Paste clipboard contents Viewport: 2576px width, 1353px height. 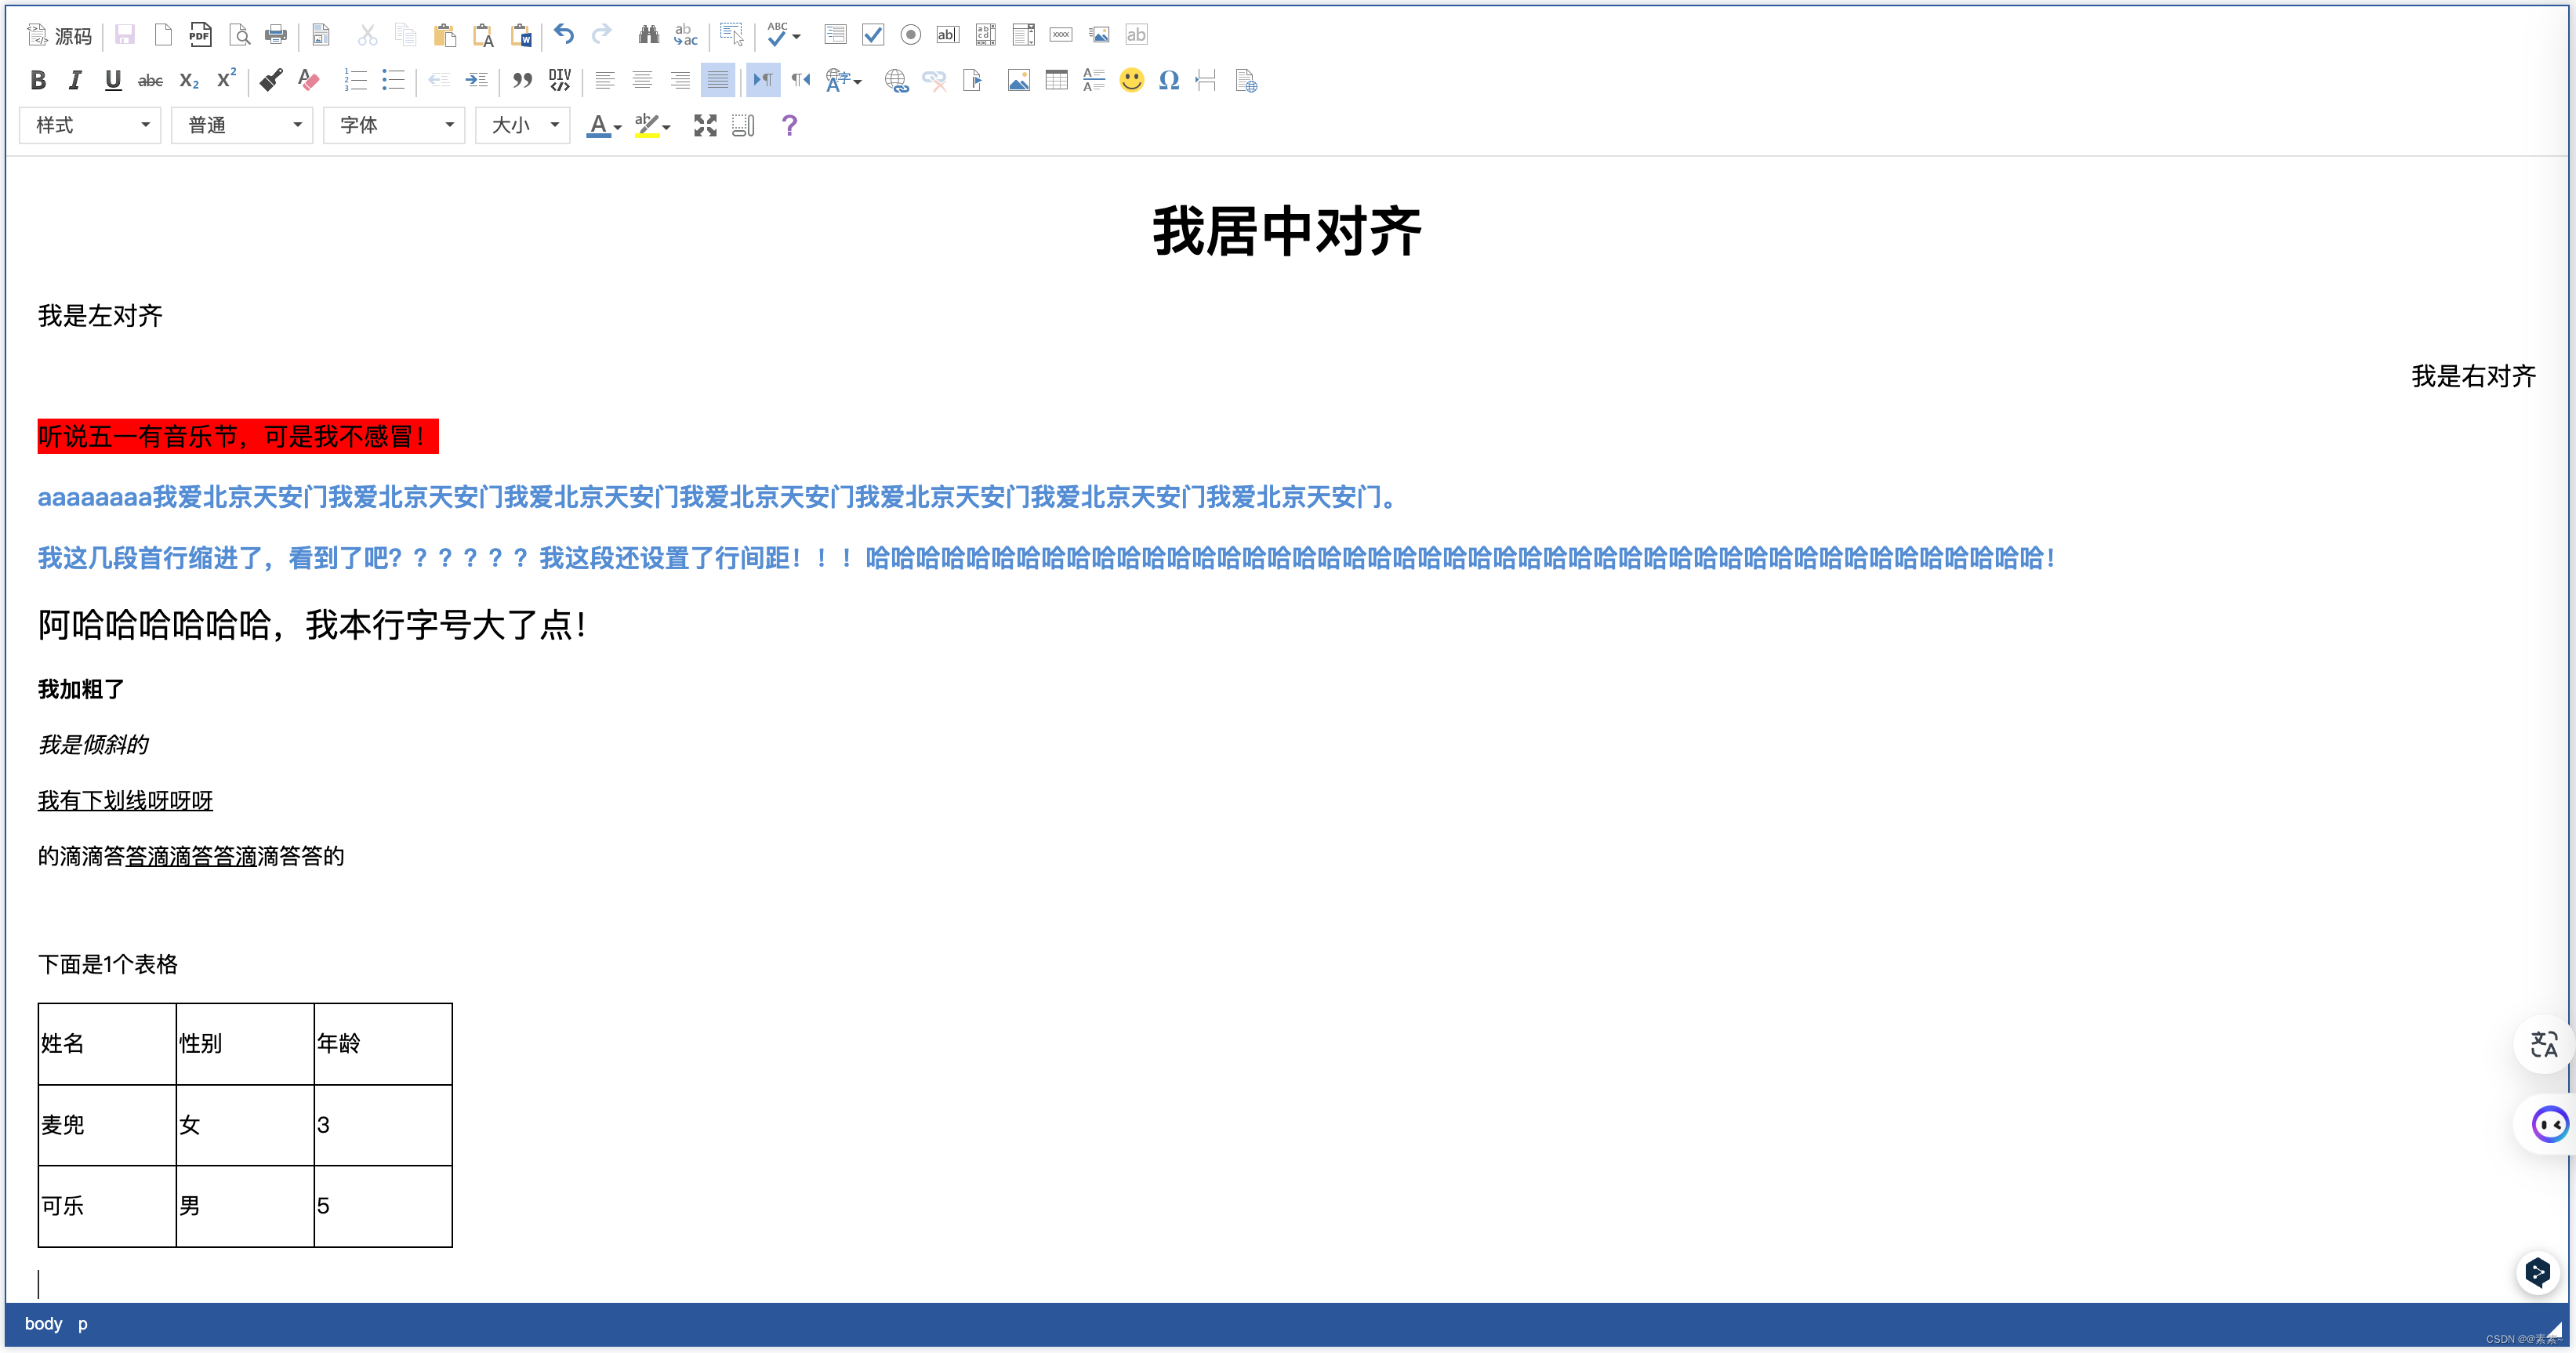445,35
